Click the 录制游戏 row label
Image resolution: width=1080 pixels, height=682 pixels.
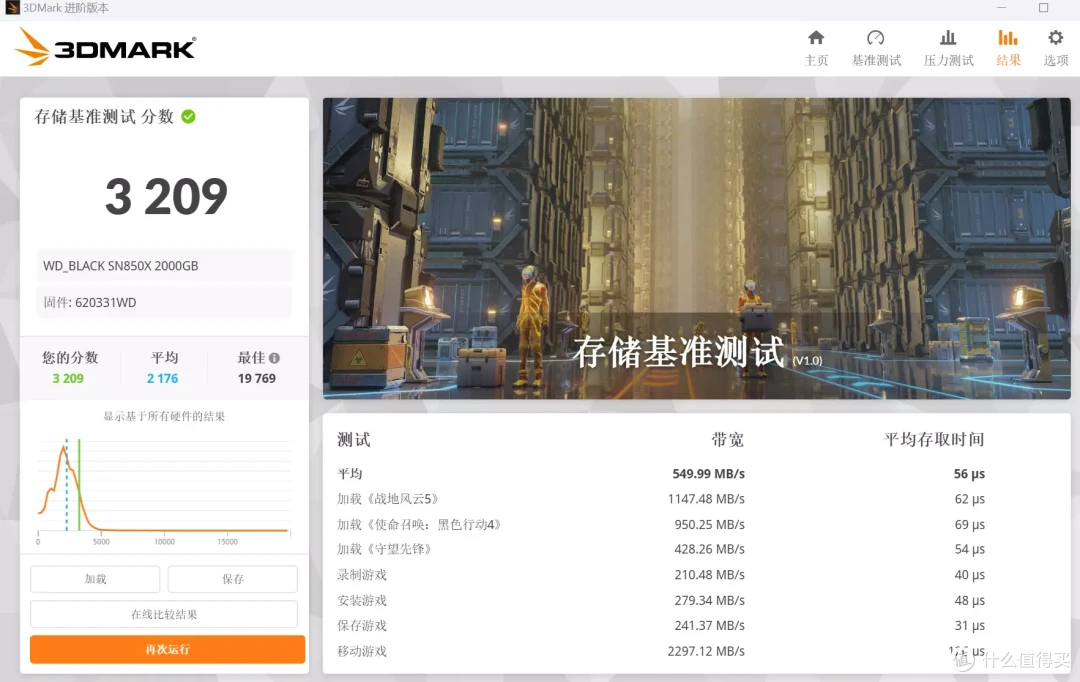click(362, 575)
